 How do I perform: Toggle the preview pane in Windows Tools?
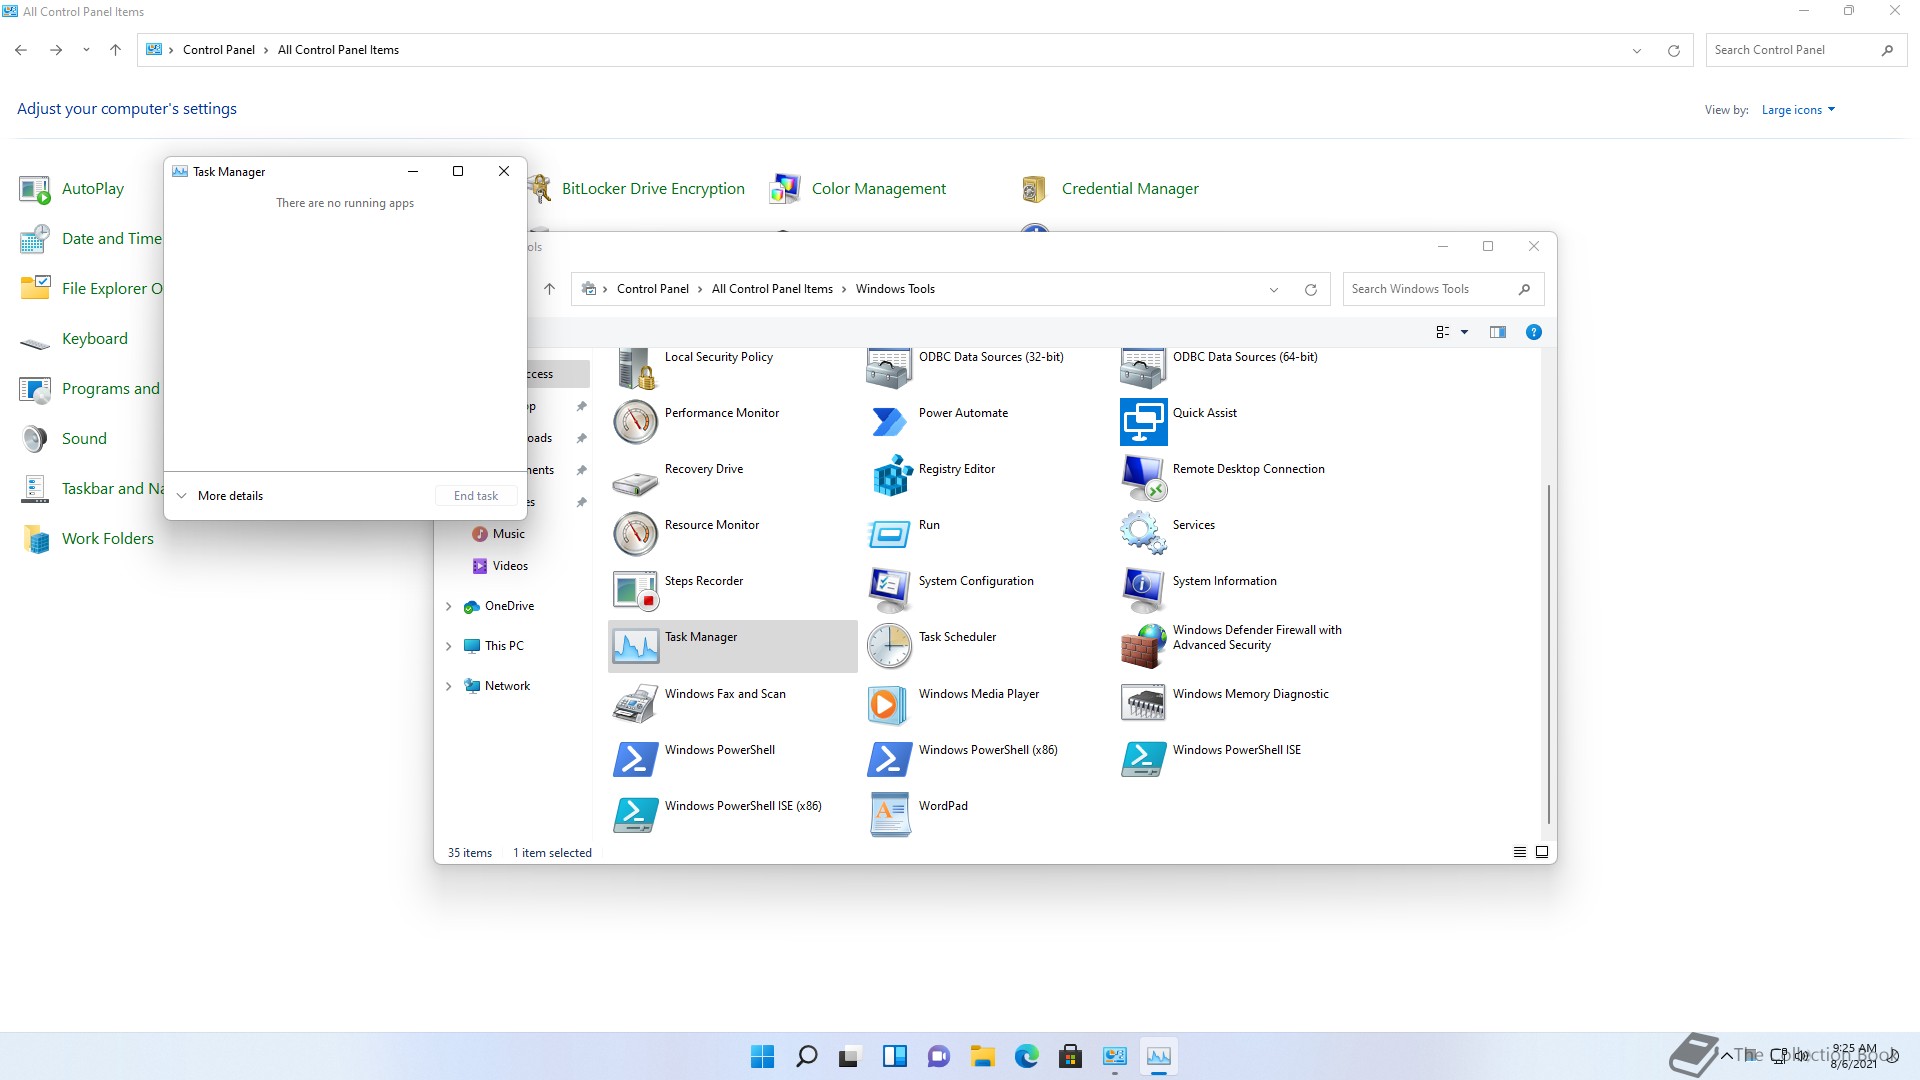tap(1497, 332)
